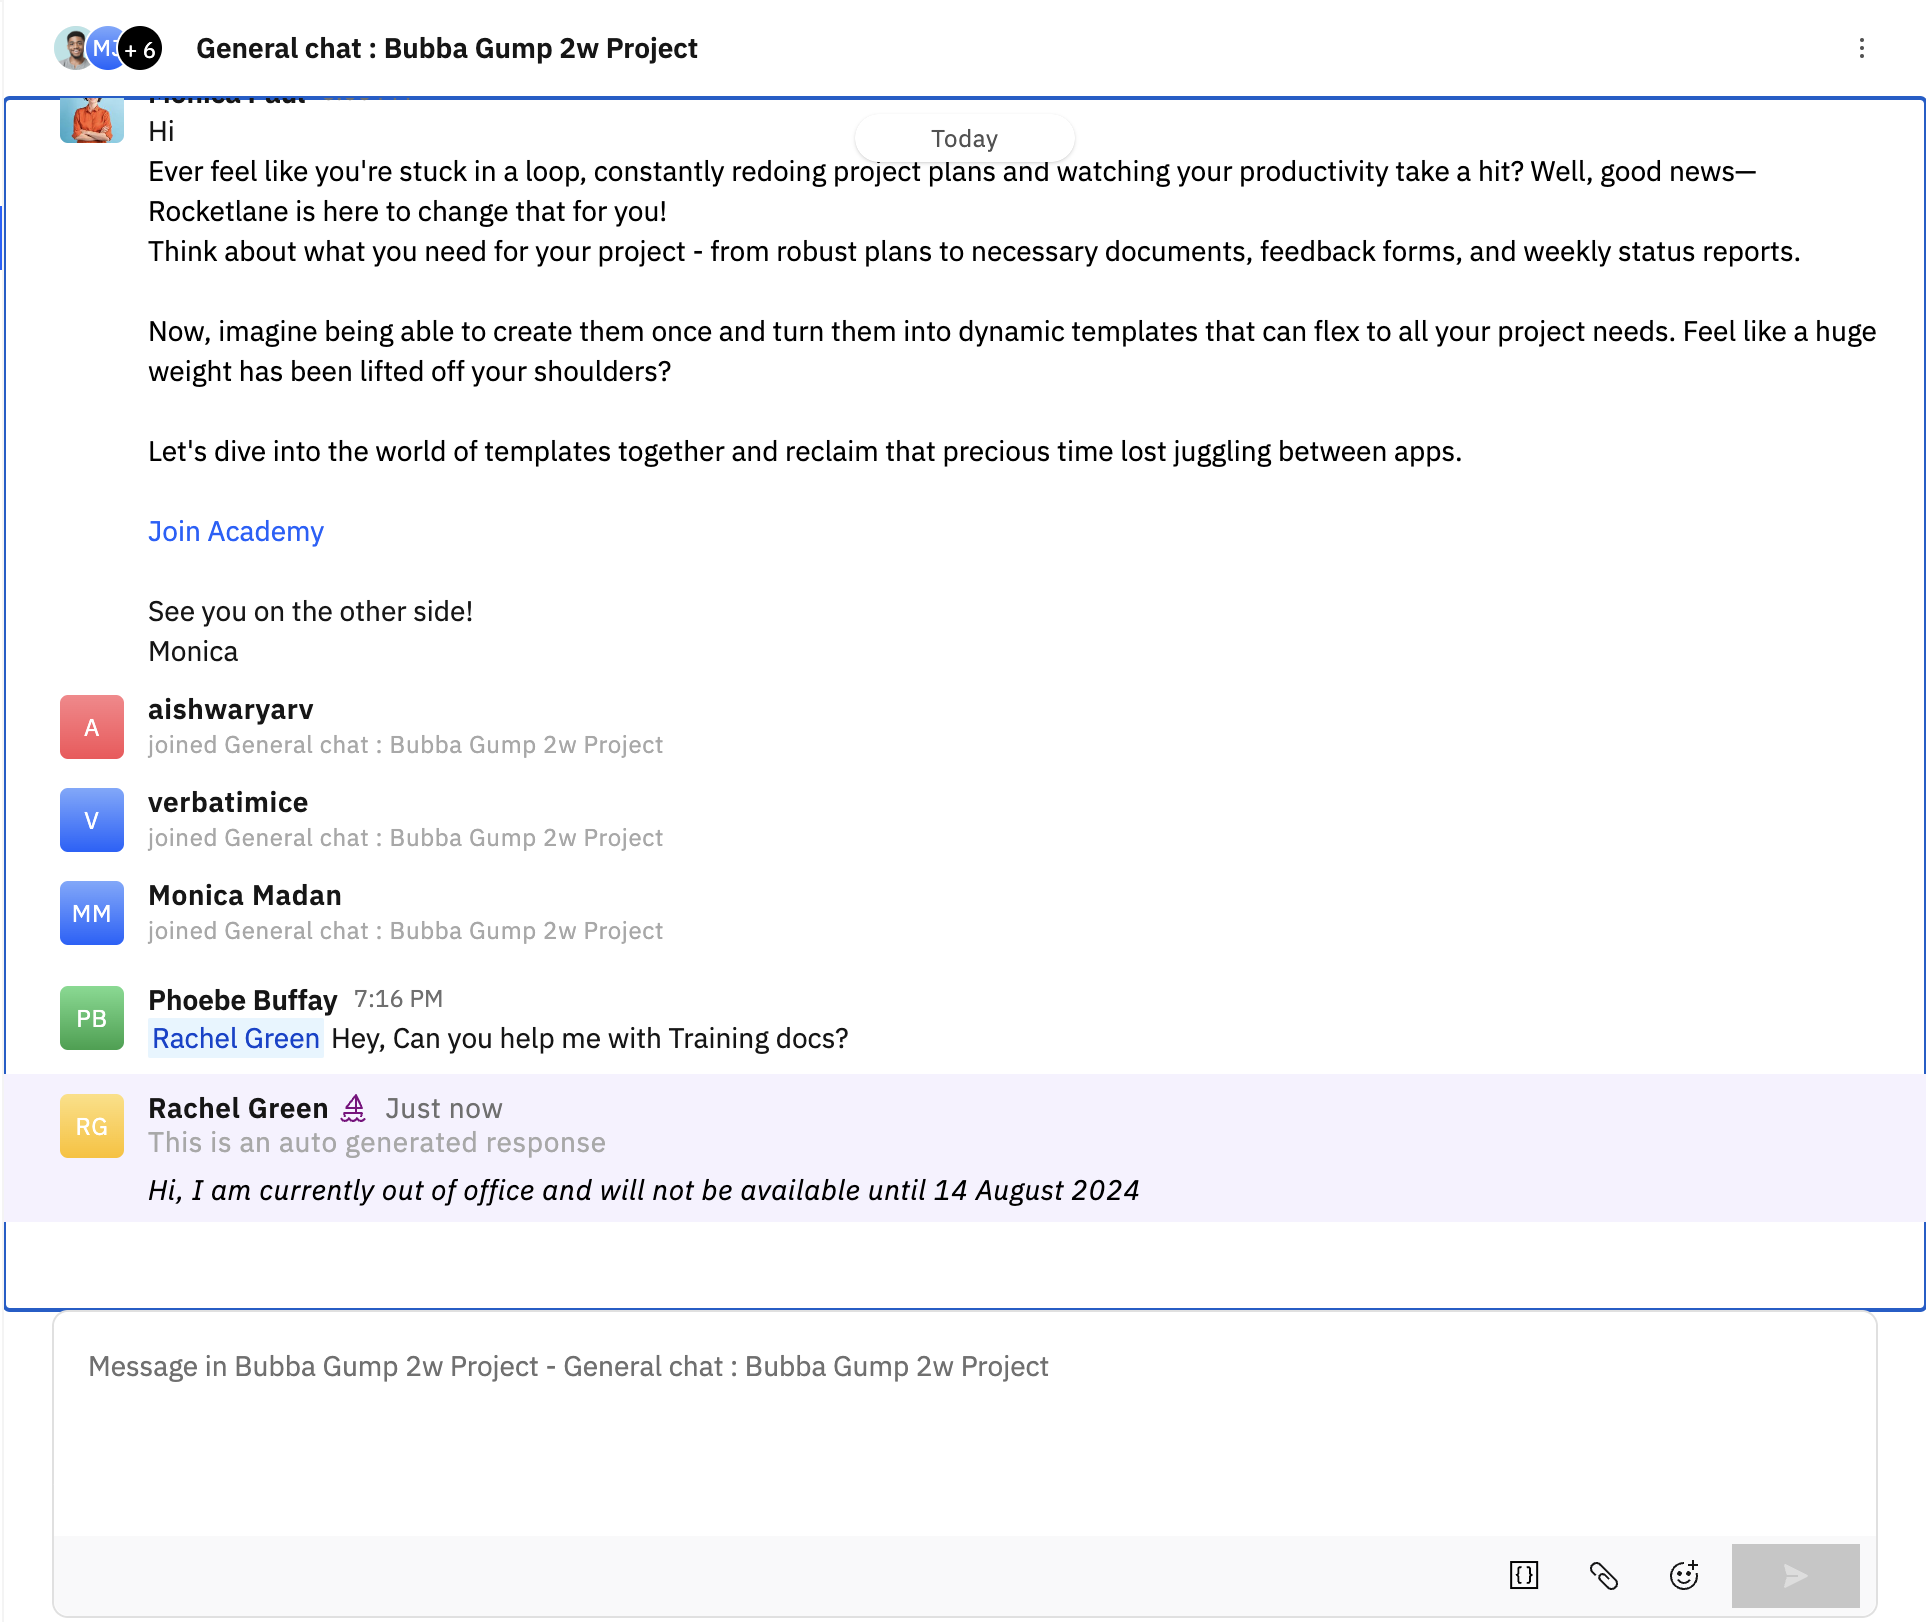Click Monica's profile photo beside the message
The width and height of the screenshot is (1926, 1622).
coord(91,121)
